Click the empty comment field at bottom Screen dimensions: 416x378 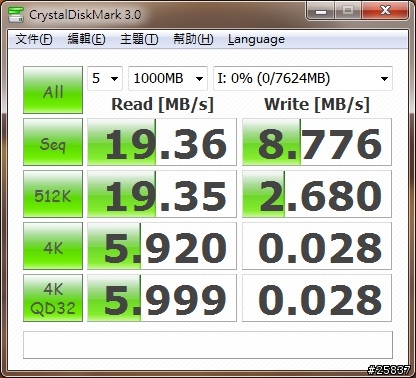(208, 345)
